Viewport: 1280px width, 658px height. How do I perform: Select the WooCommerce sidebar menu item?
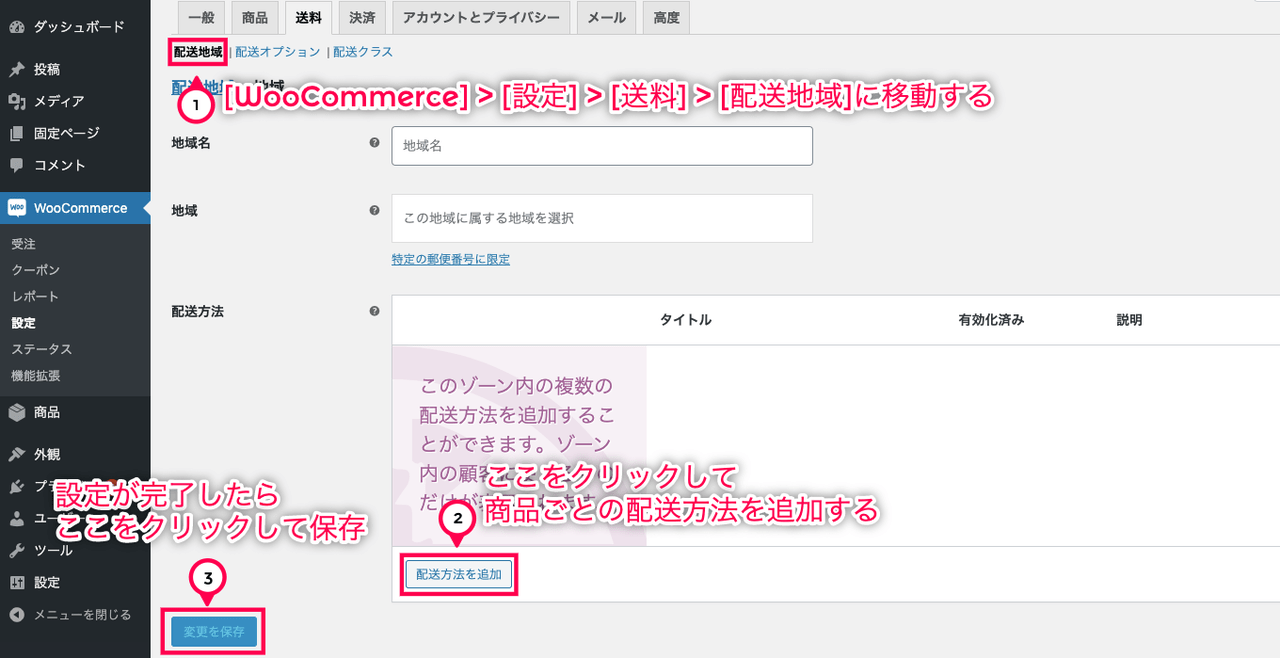click(75, 208)
